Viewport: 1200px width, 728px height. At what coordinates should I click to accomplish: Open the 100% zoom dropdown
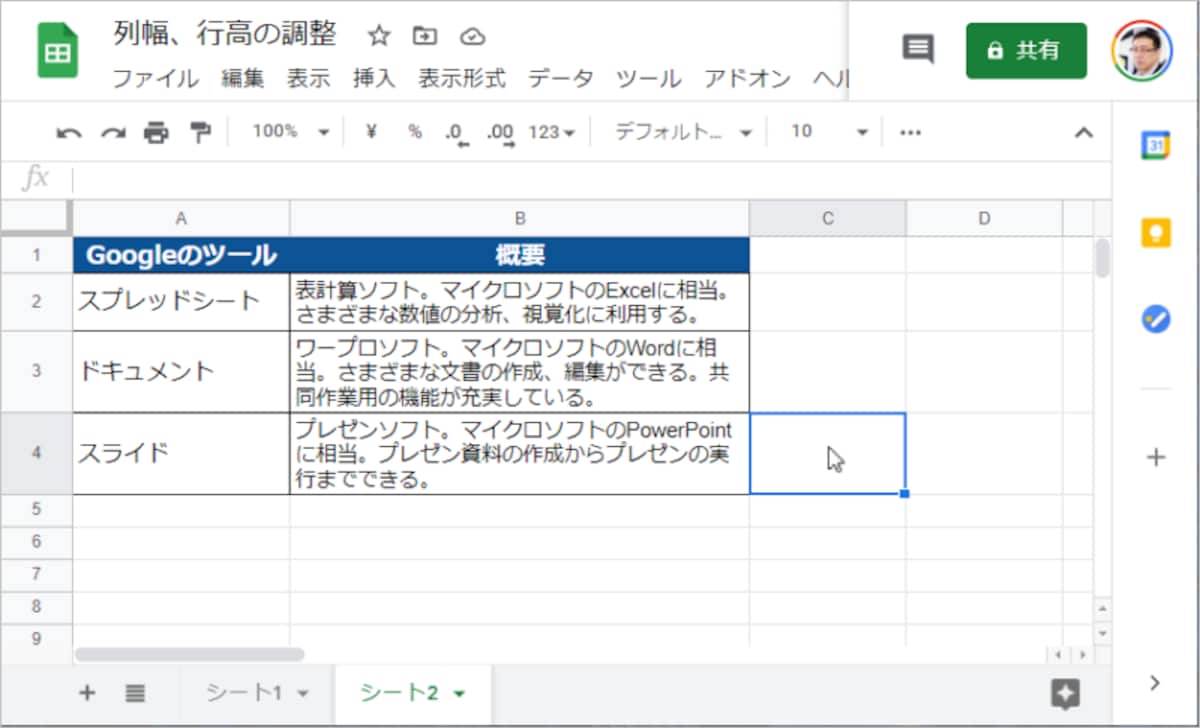tap(290, 131)
